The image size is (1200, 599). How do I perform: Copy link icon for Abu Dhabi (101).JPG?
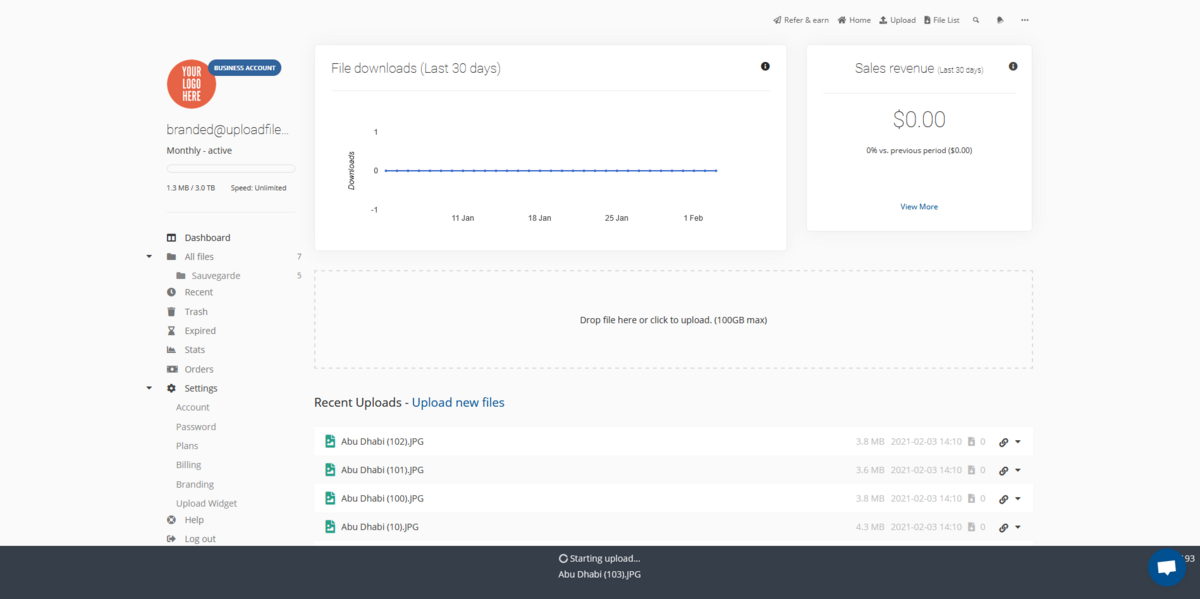[1004, 470]
